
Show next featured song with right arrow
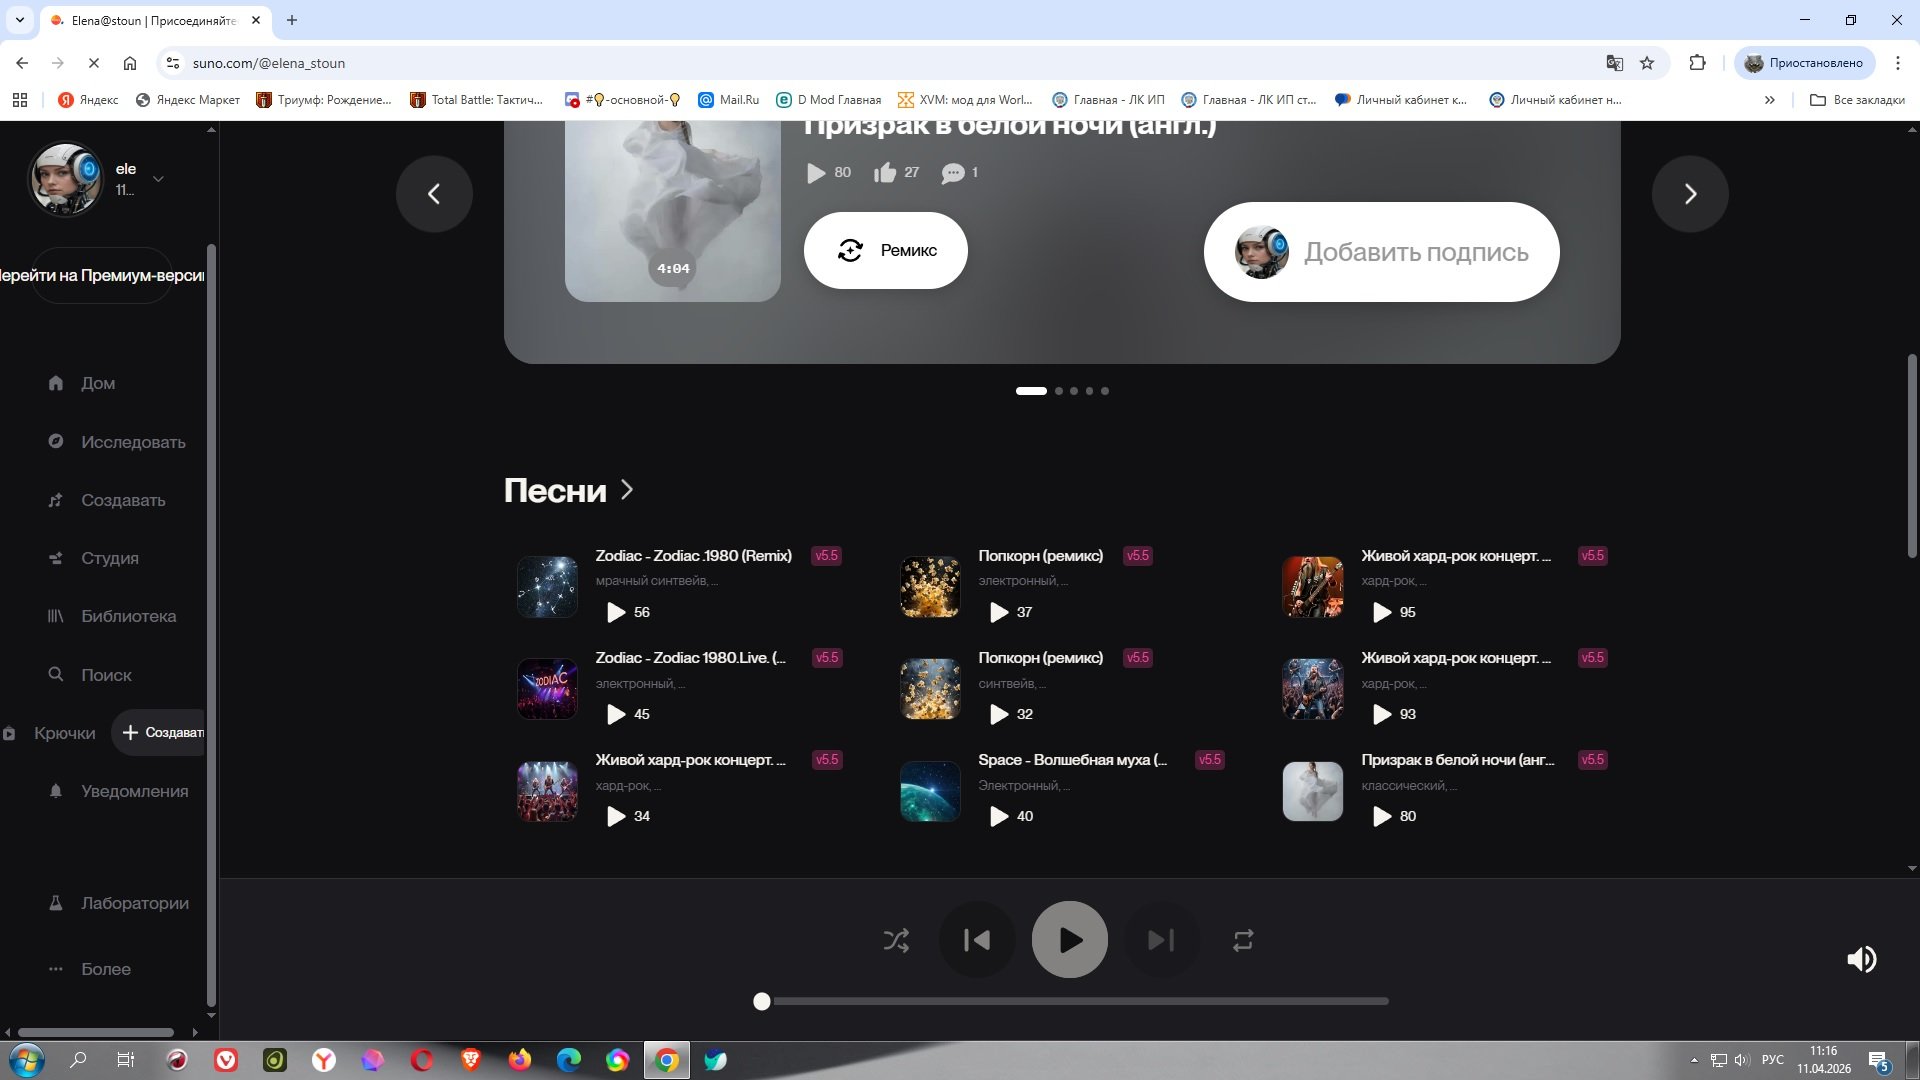click(x=1690, y=194)
